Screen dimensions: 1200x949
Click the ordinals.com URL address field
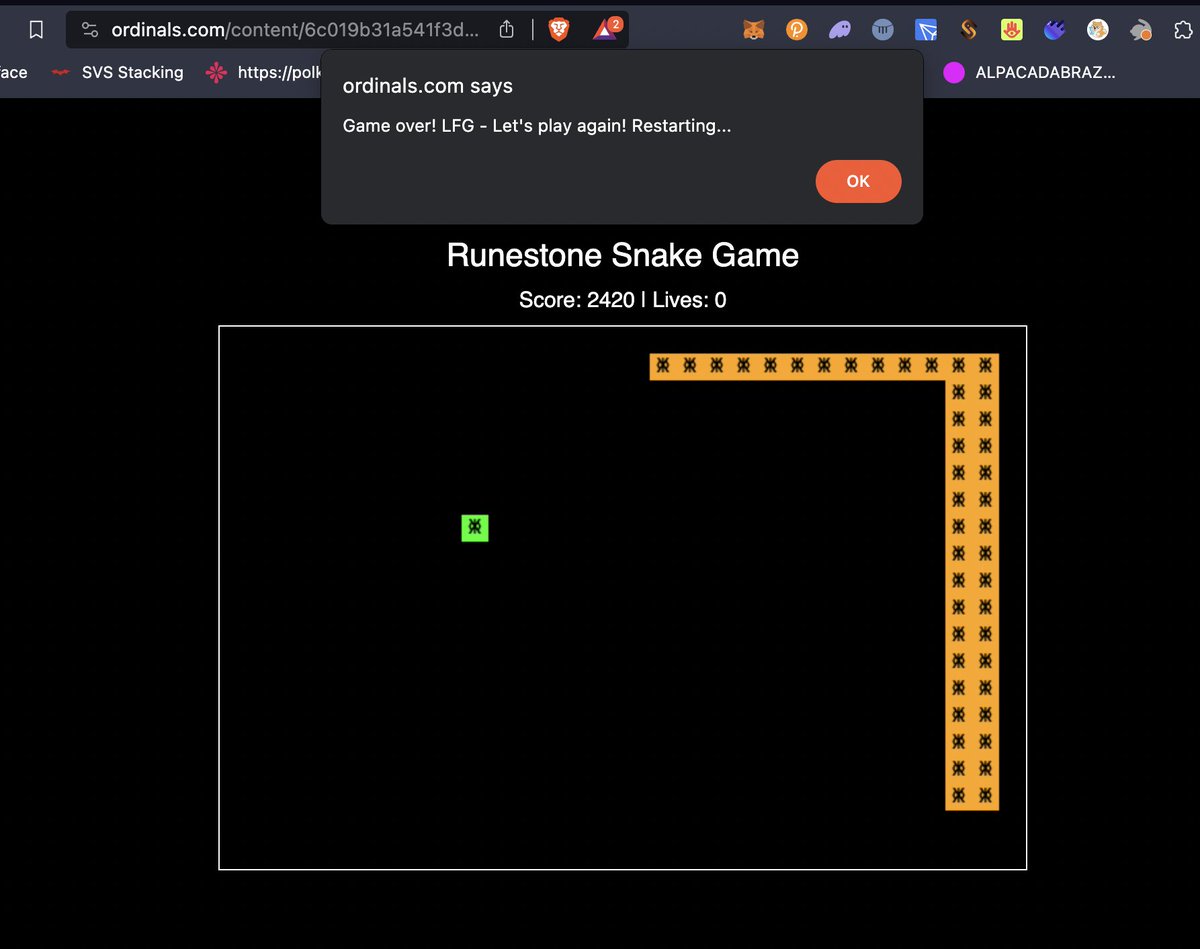(x=295, y=30)
